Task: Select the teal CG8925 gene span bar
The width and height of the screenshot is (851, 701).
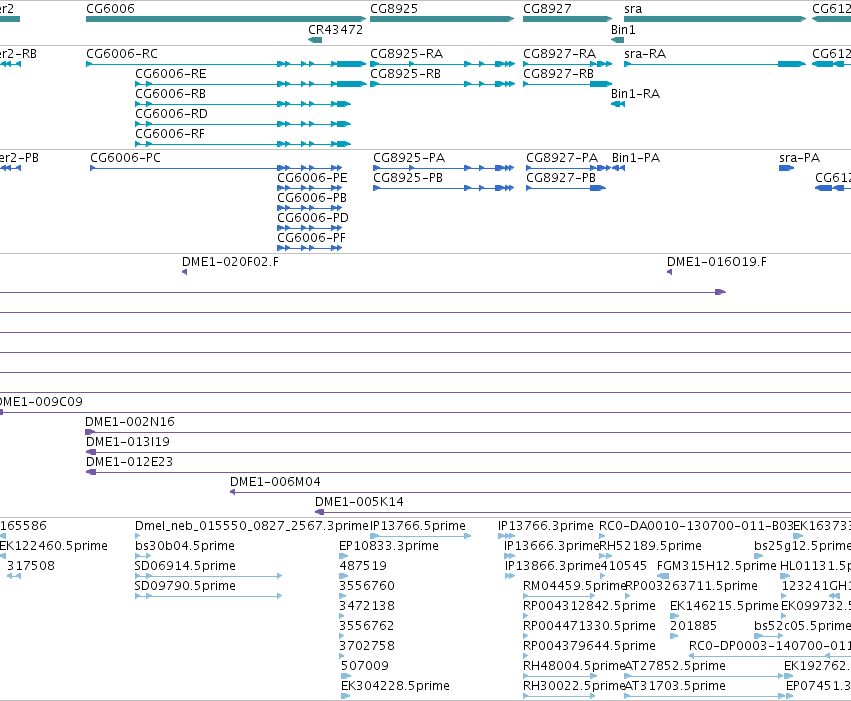Action: tap(442, 19)
